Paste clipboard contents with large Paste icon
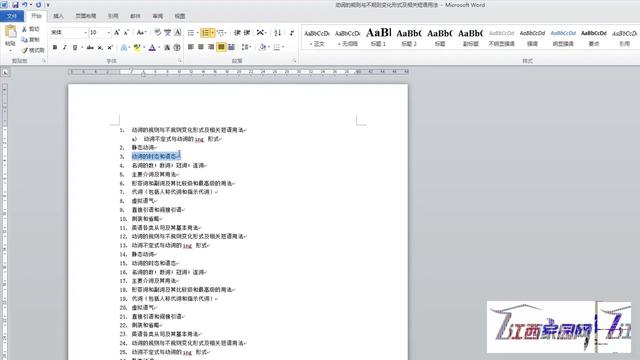Viewport: 640px width, 360px height. click(10, 32)
